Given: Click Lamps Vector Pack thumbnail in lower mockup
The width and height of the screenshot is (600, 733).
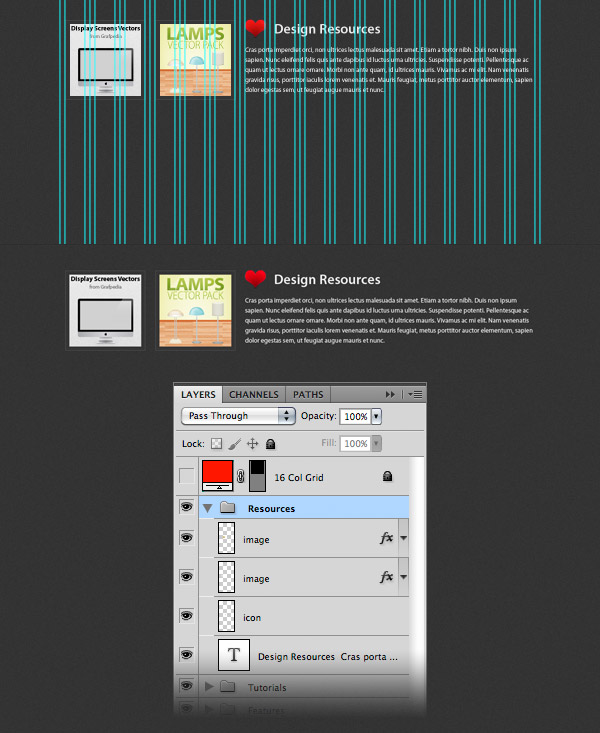Looking at the screenshot, I should point(195,310).
